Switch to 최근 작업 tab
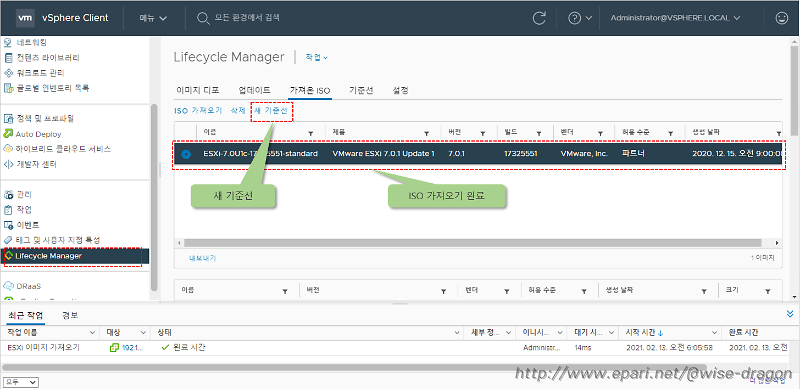The image size is (800, 389). coord(26,315)
